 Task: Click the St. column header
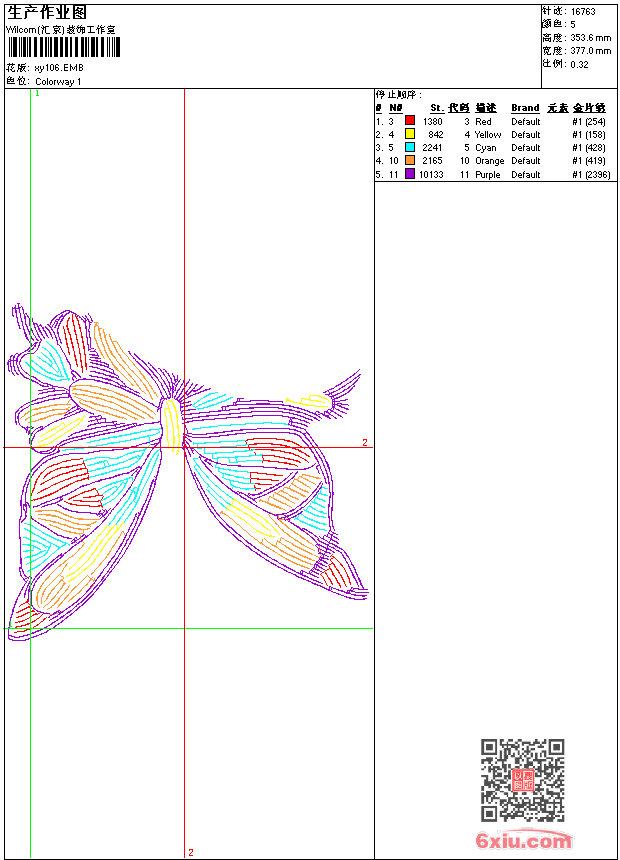(437, 108)
